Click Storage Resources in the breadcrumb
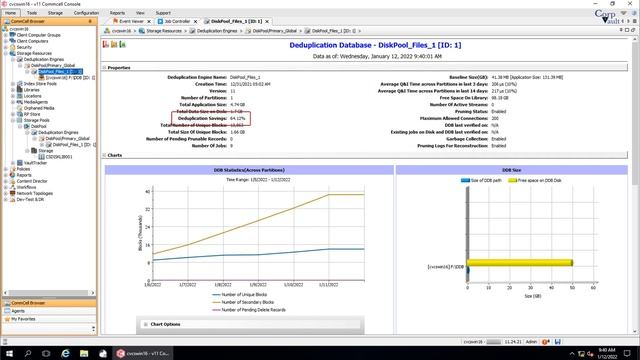This screenshot has height=360, width=640. pos(164,31)
